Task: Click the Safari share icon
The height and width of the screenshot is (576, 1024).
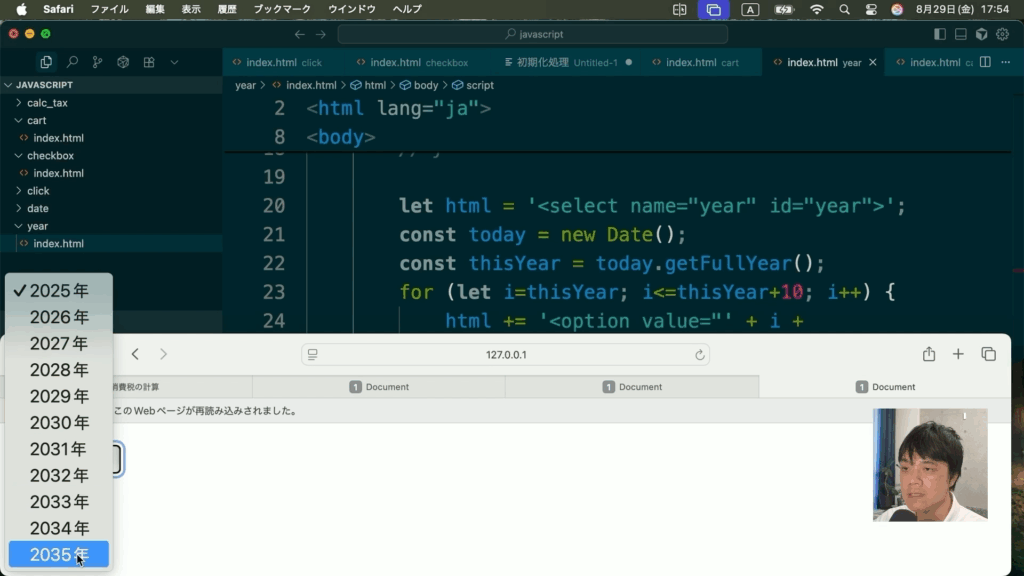Action: (929, 354)
